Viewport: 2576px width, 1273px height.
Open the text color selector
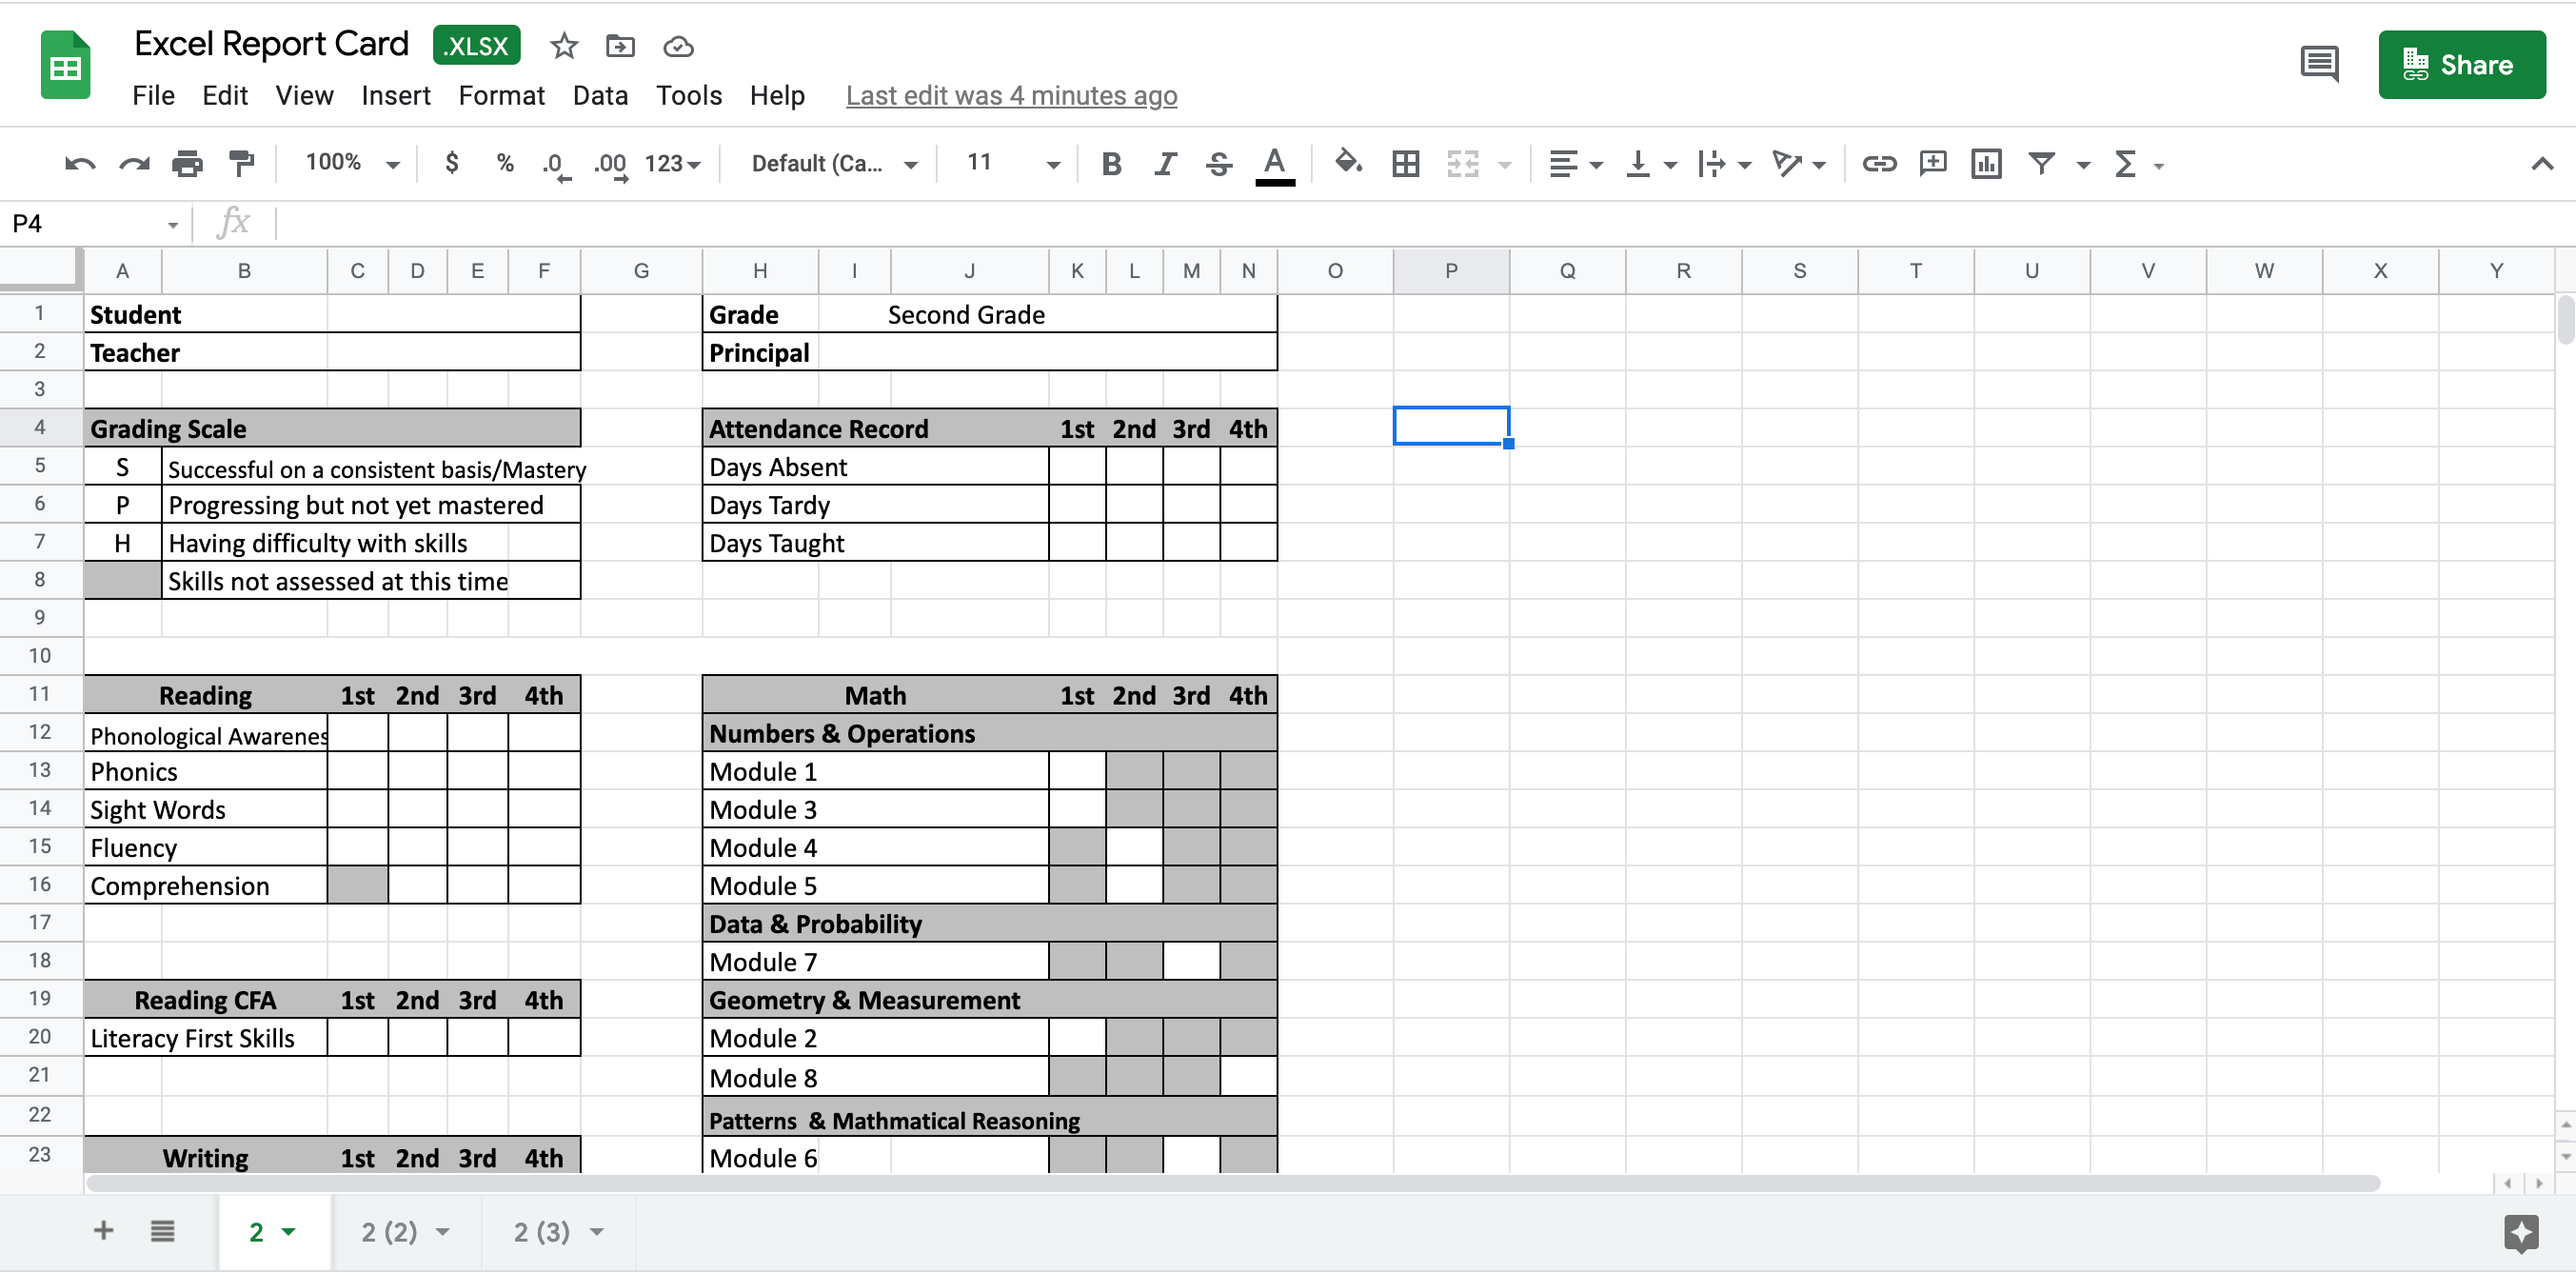(1274, 163)
